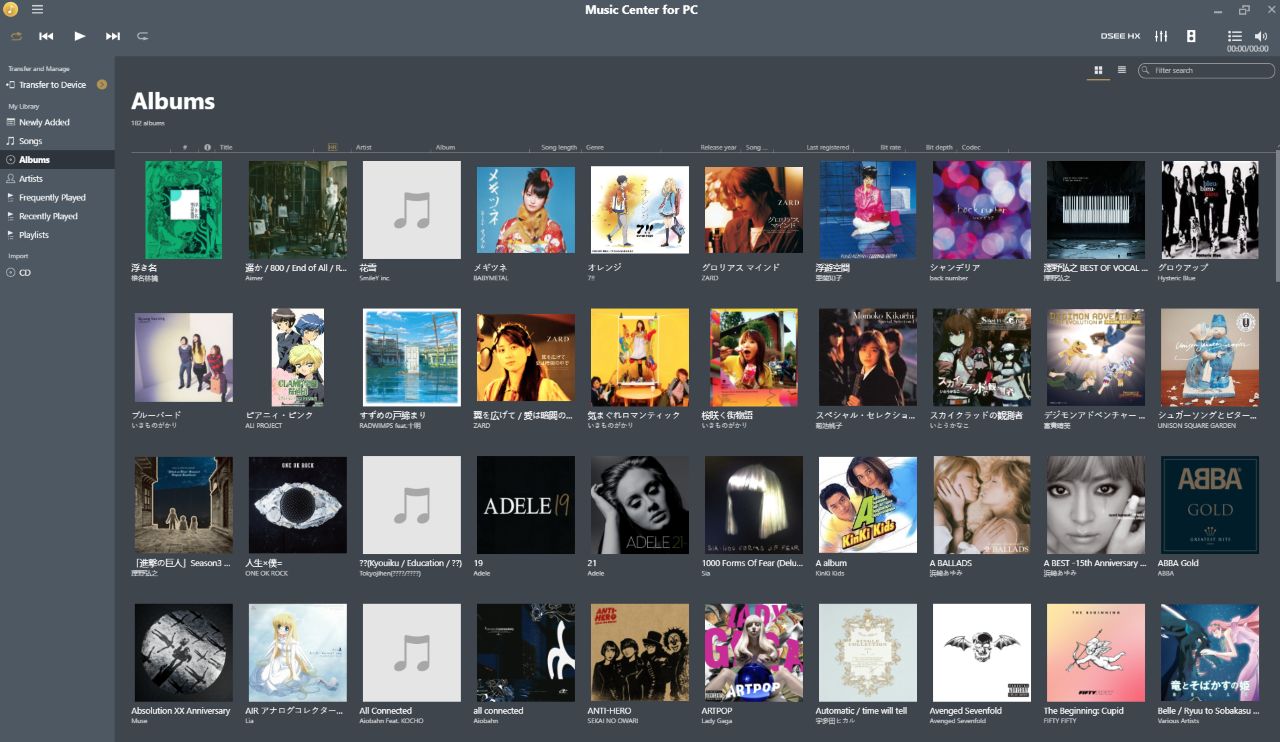Open the Aimer album cover
This screenshot has width=1280, height=742.
298,210
